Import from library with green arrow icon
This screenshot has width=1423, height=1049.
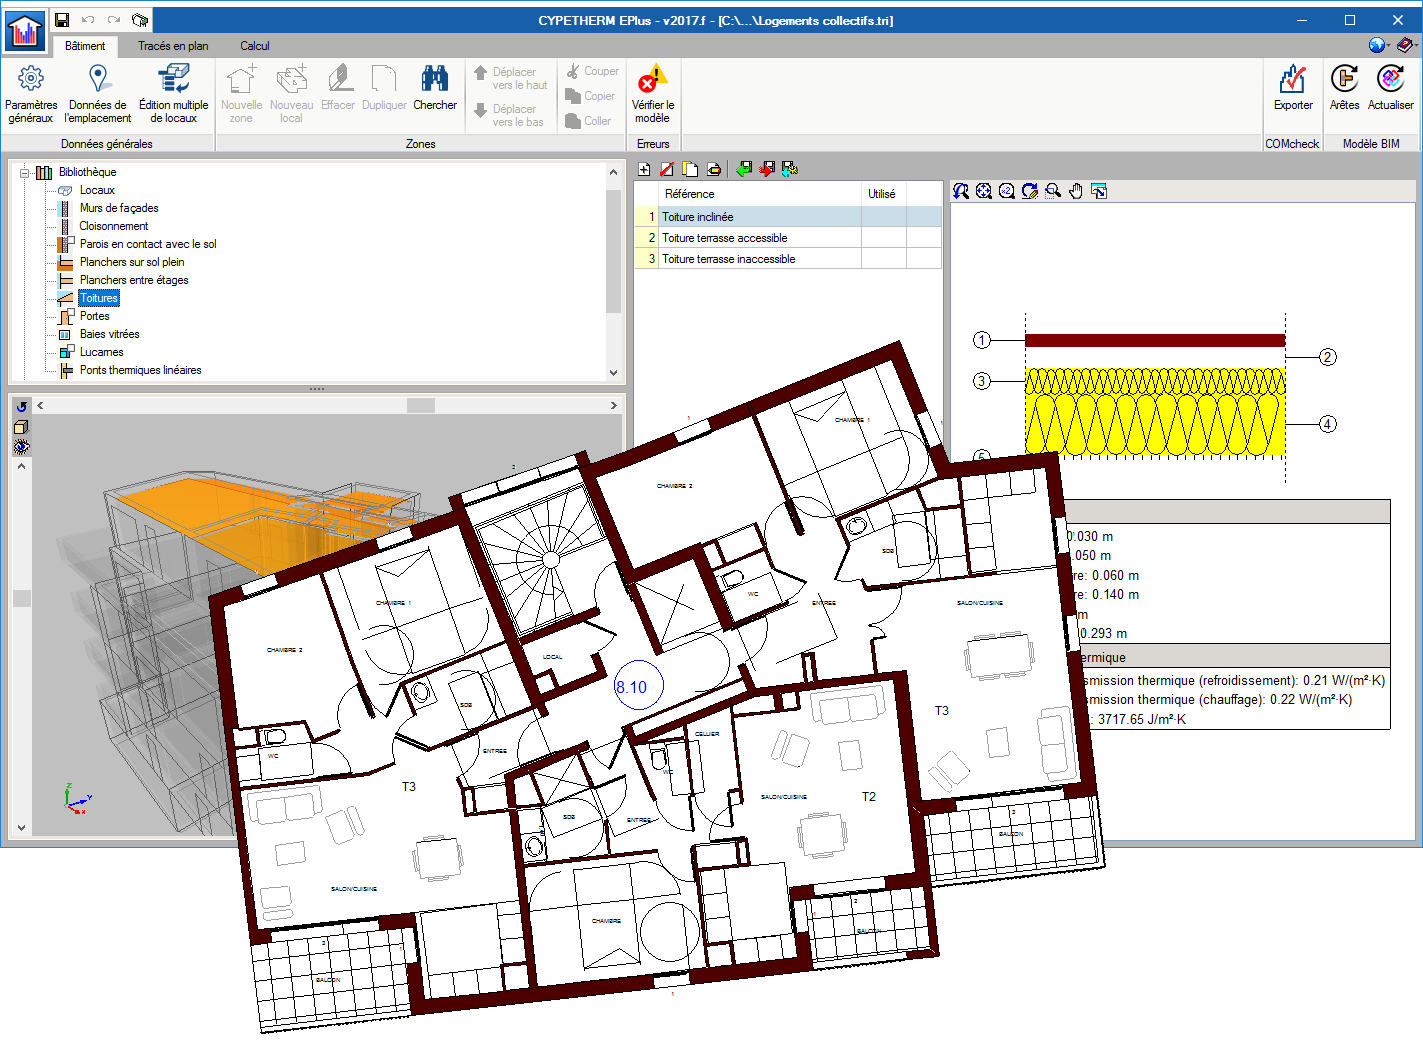[x=743, y=169]
